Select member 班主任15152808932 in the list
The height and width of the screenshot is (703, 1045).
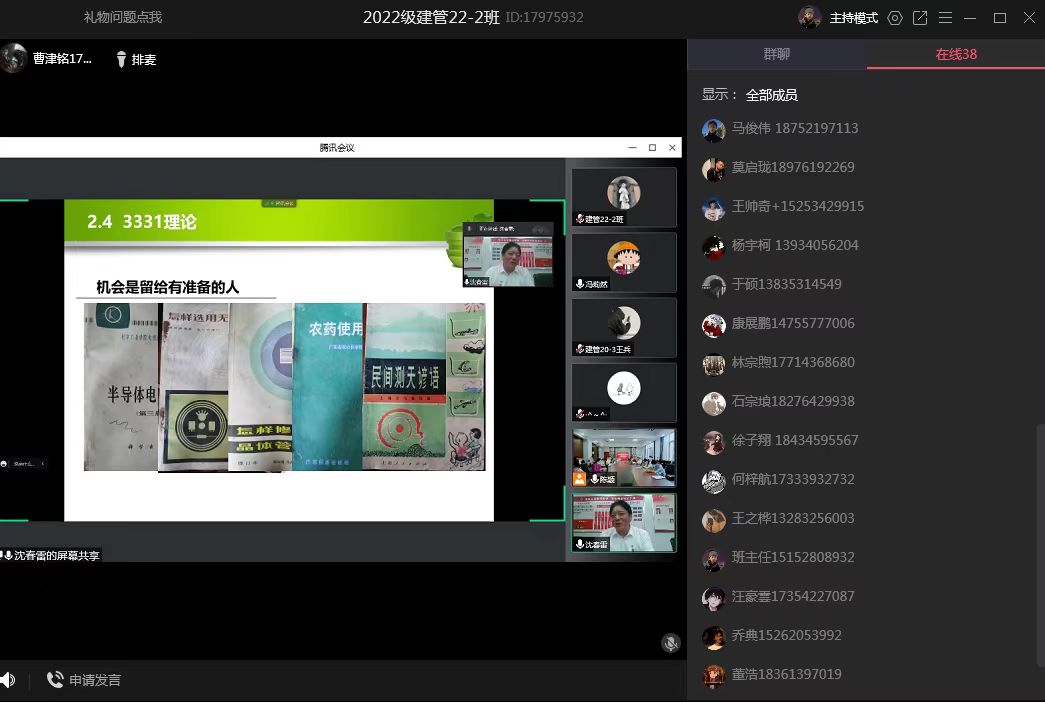pyautogui.click(x=792, y=558)
